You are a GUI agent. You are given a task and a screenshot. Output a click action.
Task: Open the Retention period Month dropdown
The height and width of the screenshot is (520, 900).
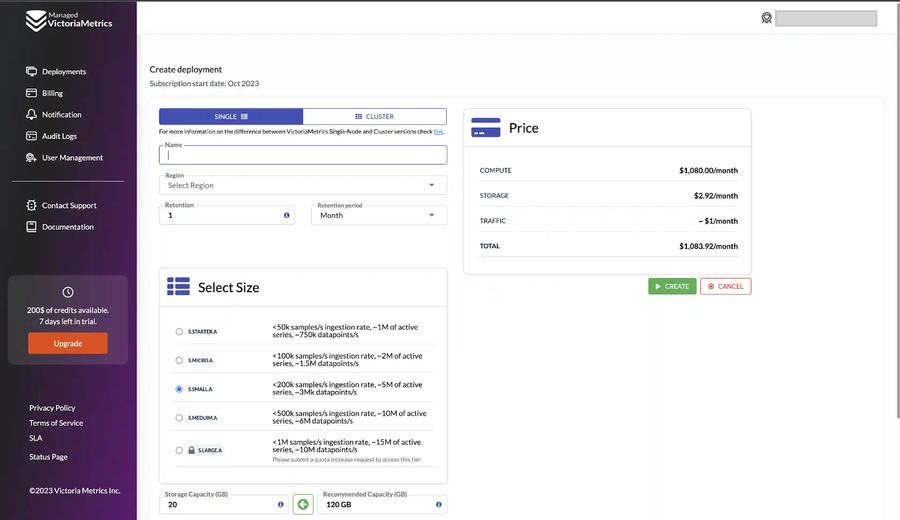[x=379, y=215]
